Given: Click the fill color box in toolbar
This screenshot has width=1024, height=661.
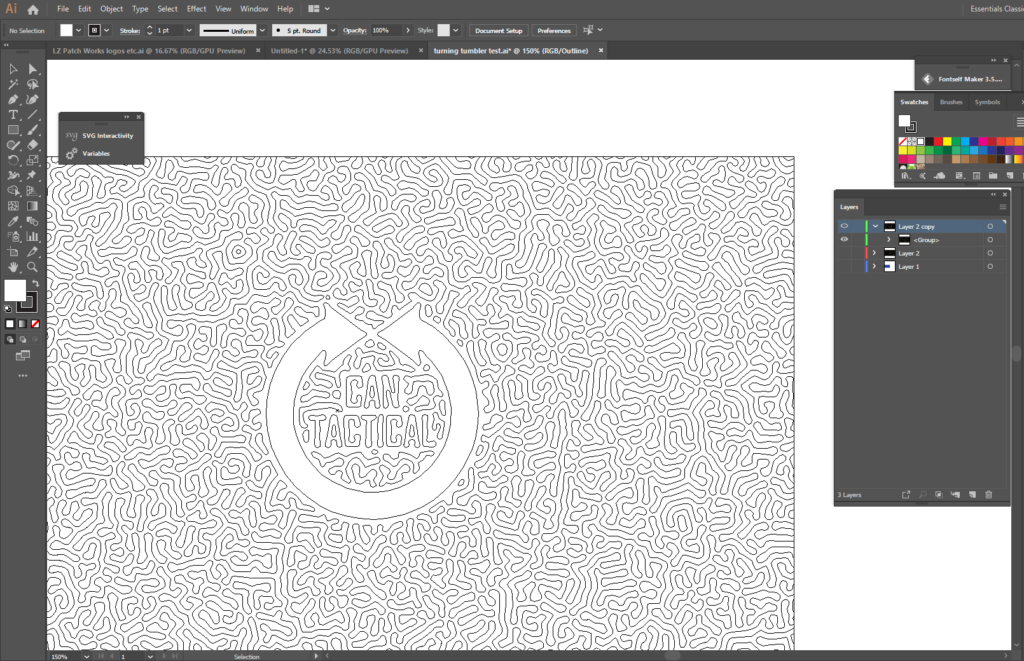Looking at the screenshot, I should (x=15, y=291).
